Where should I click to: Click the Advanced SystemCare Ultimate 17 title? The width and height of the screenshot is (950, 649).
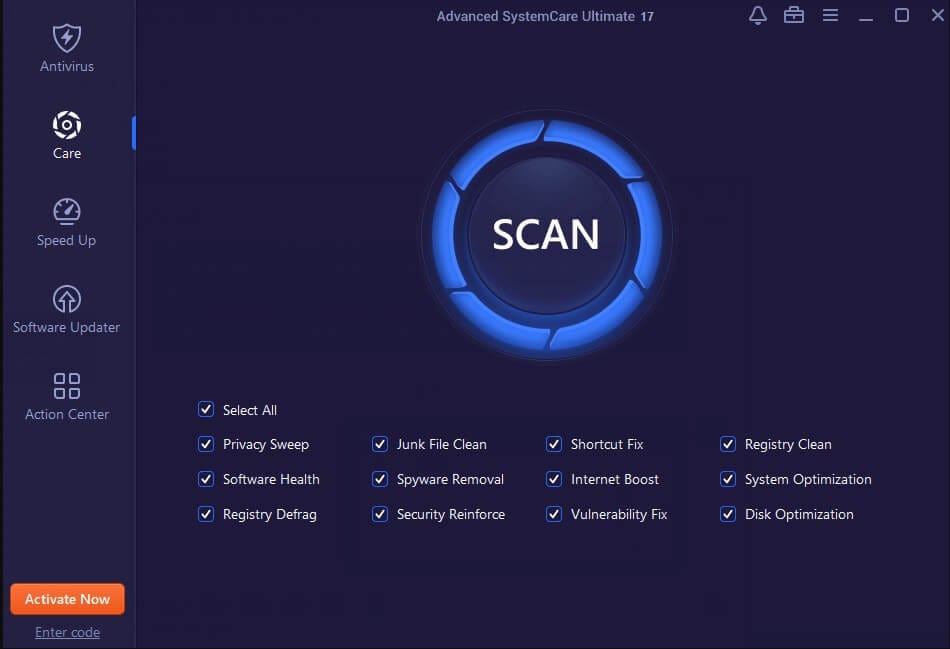pyautogui.click(x=545, y=16)
